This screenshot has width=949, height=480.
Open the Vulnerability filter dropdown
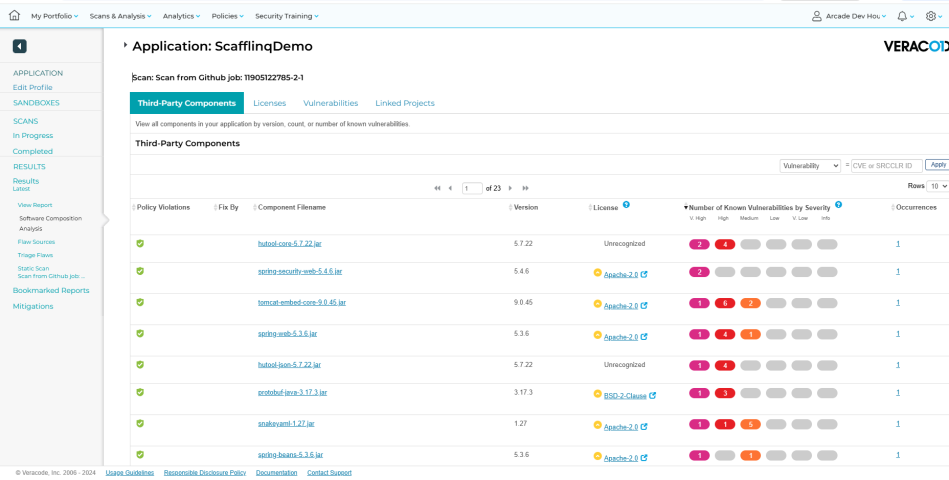810,165
